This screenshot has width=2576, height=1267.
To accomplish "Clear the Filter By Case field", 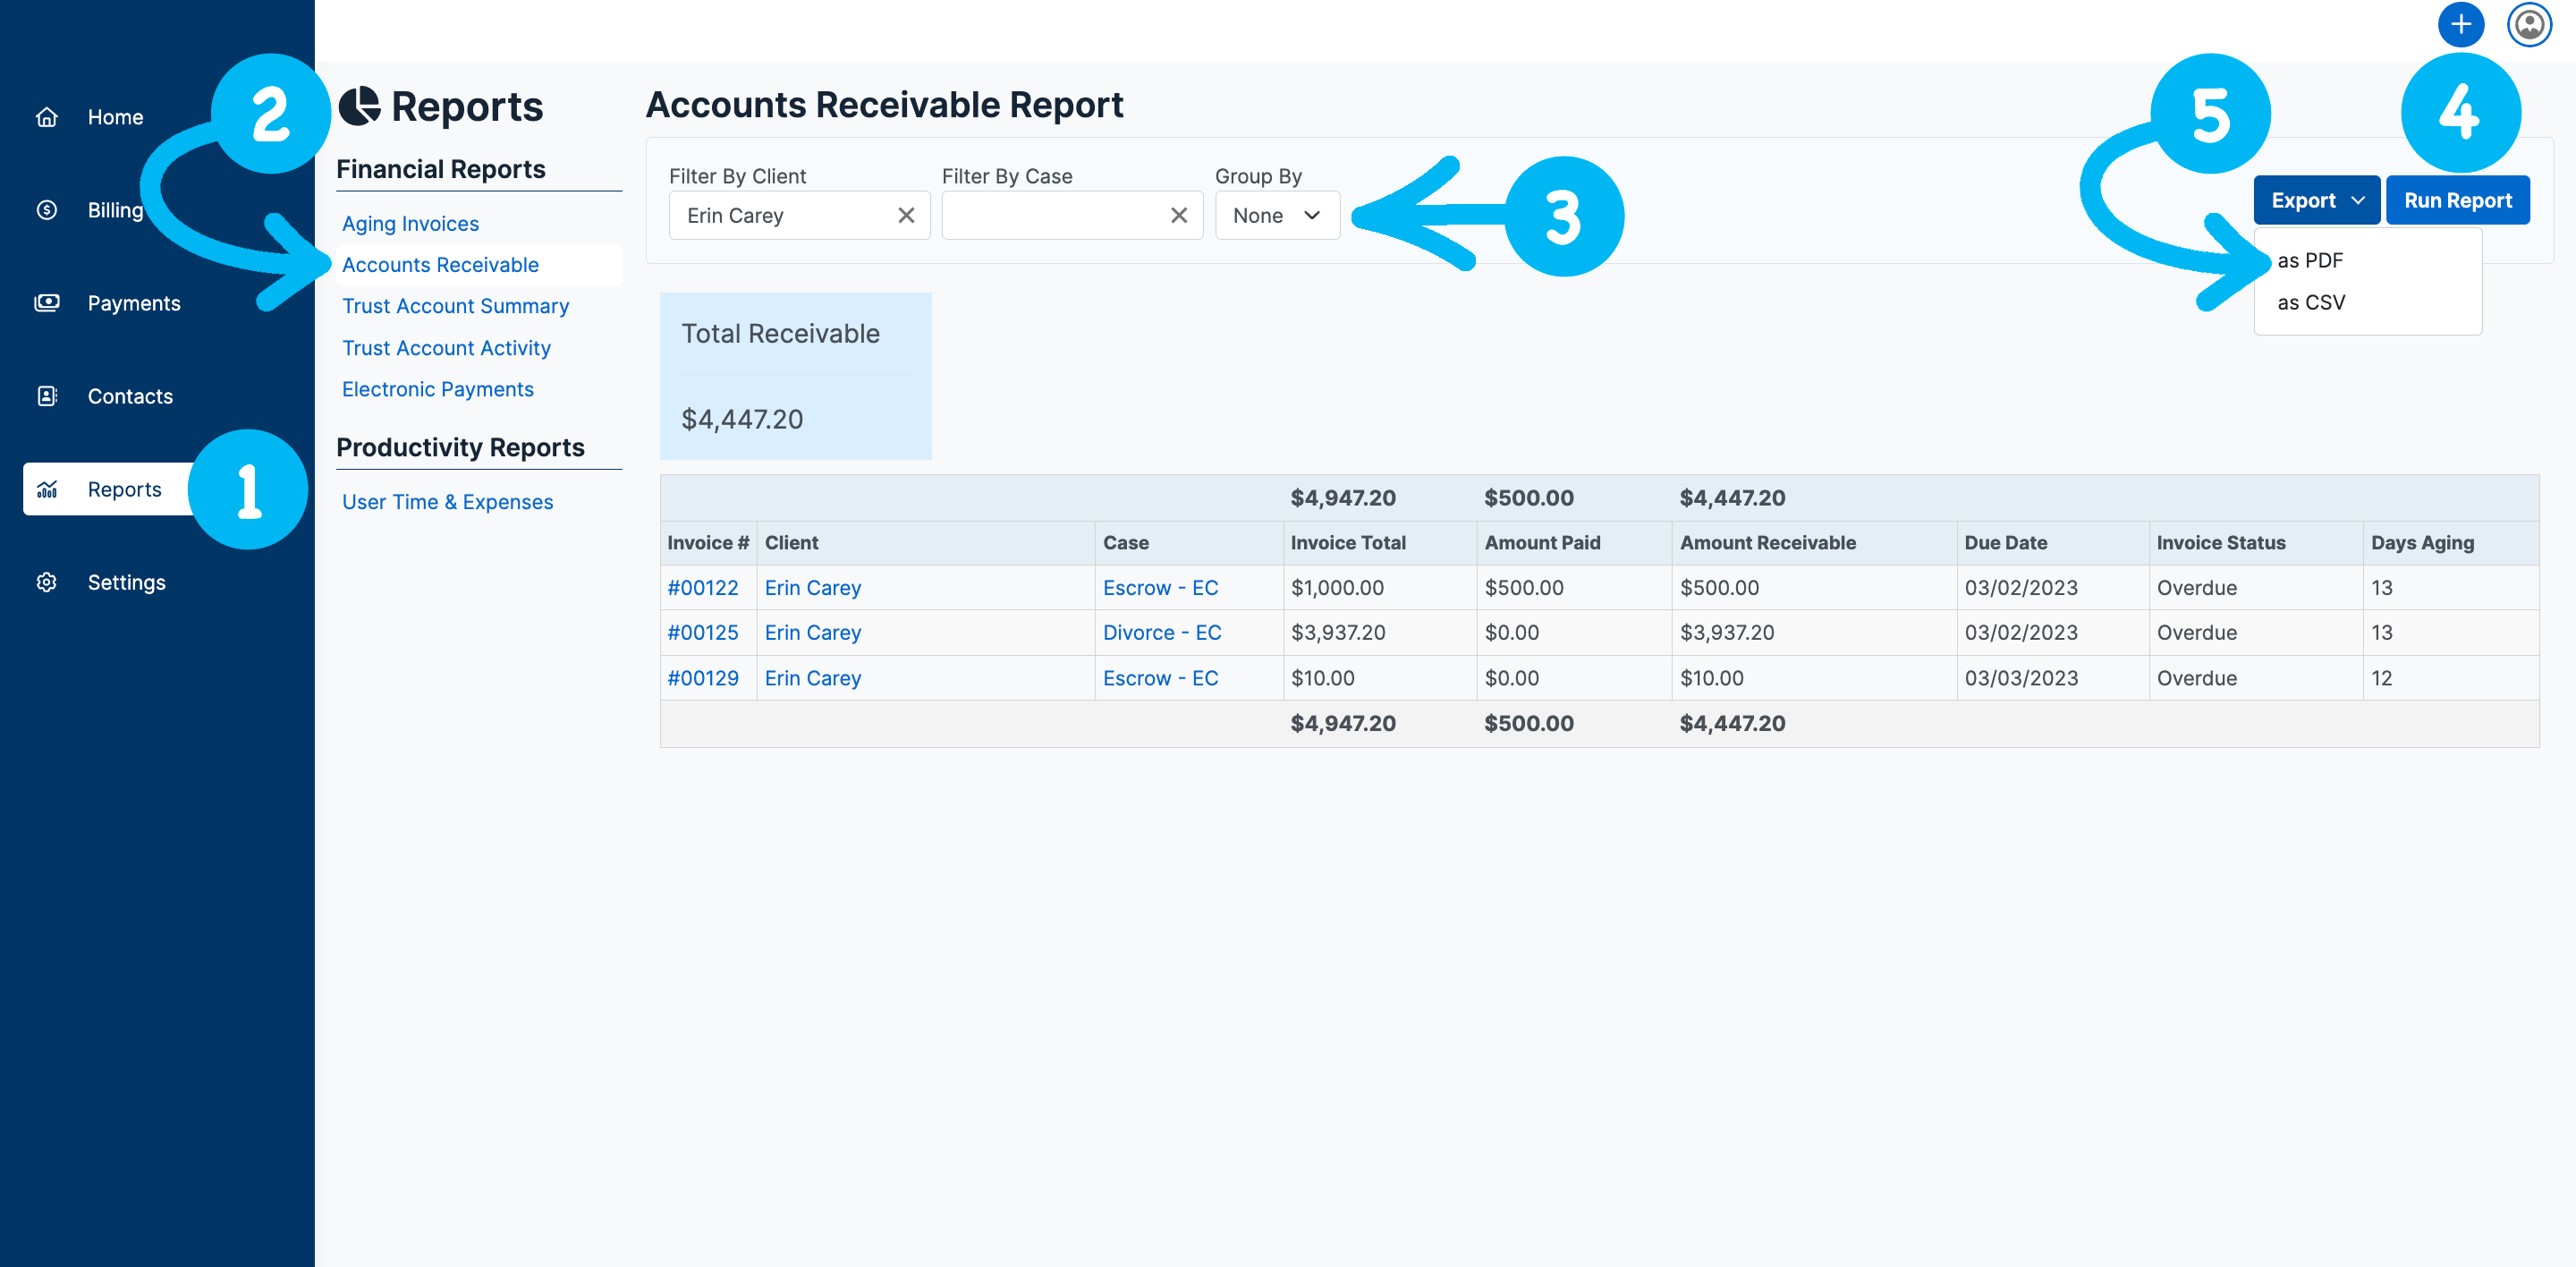I will pyautogui.click(x=1179, y=216).
